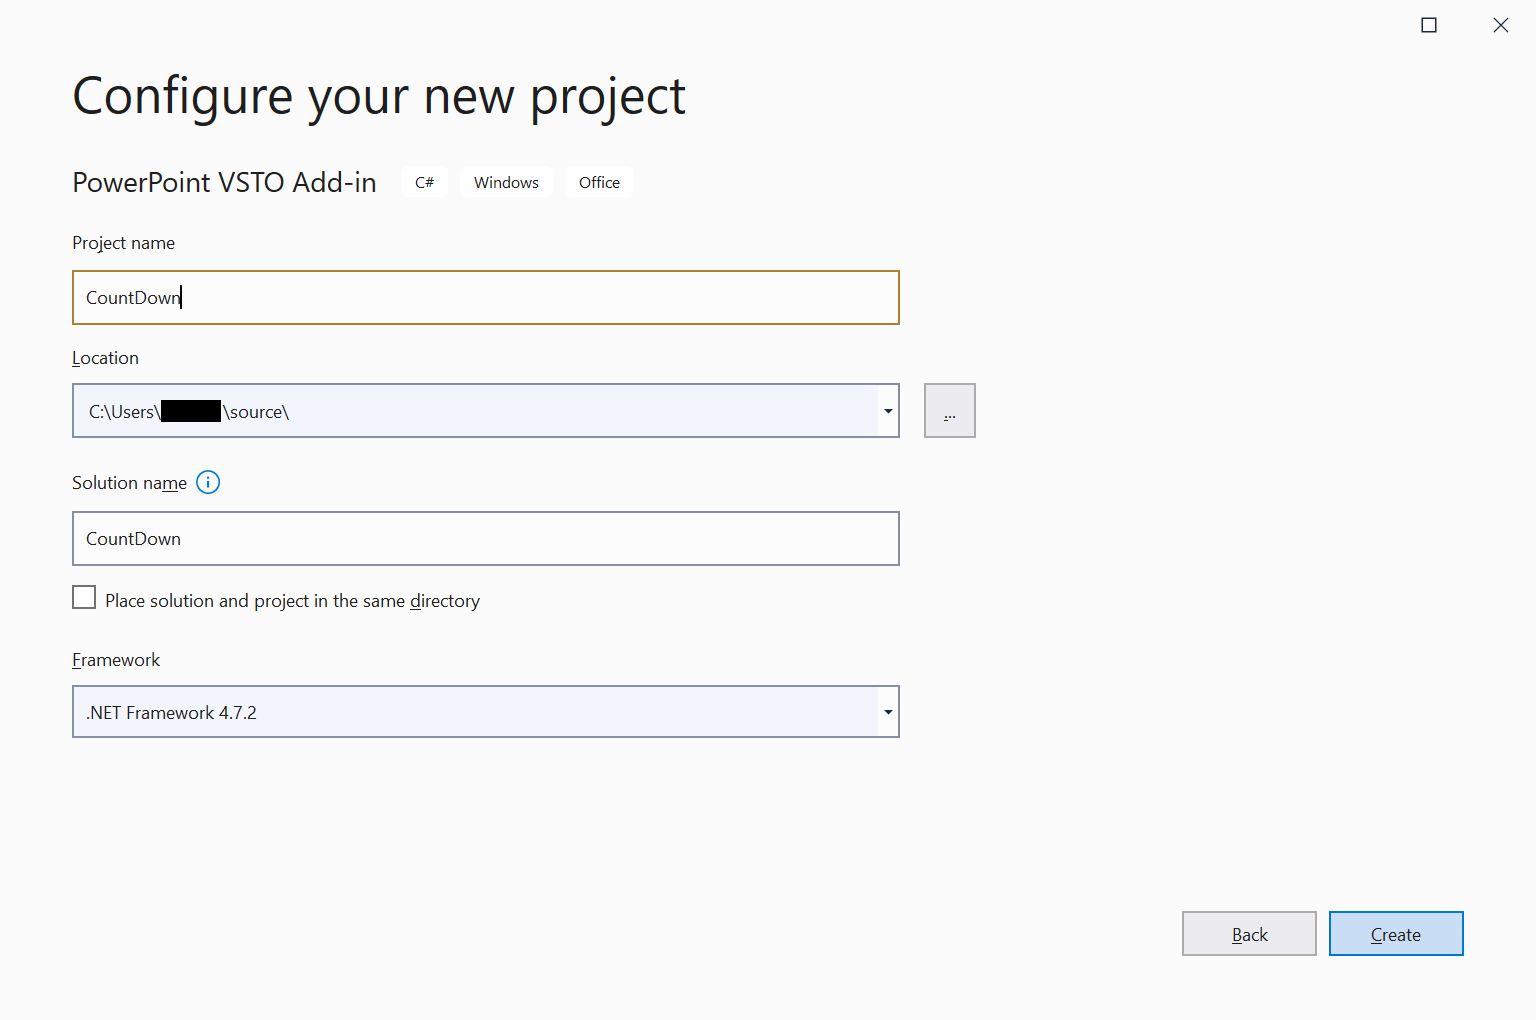Click the Solution name label

point(129,483)
